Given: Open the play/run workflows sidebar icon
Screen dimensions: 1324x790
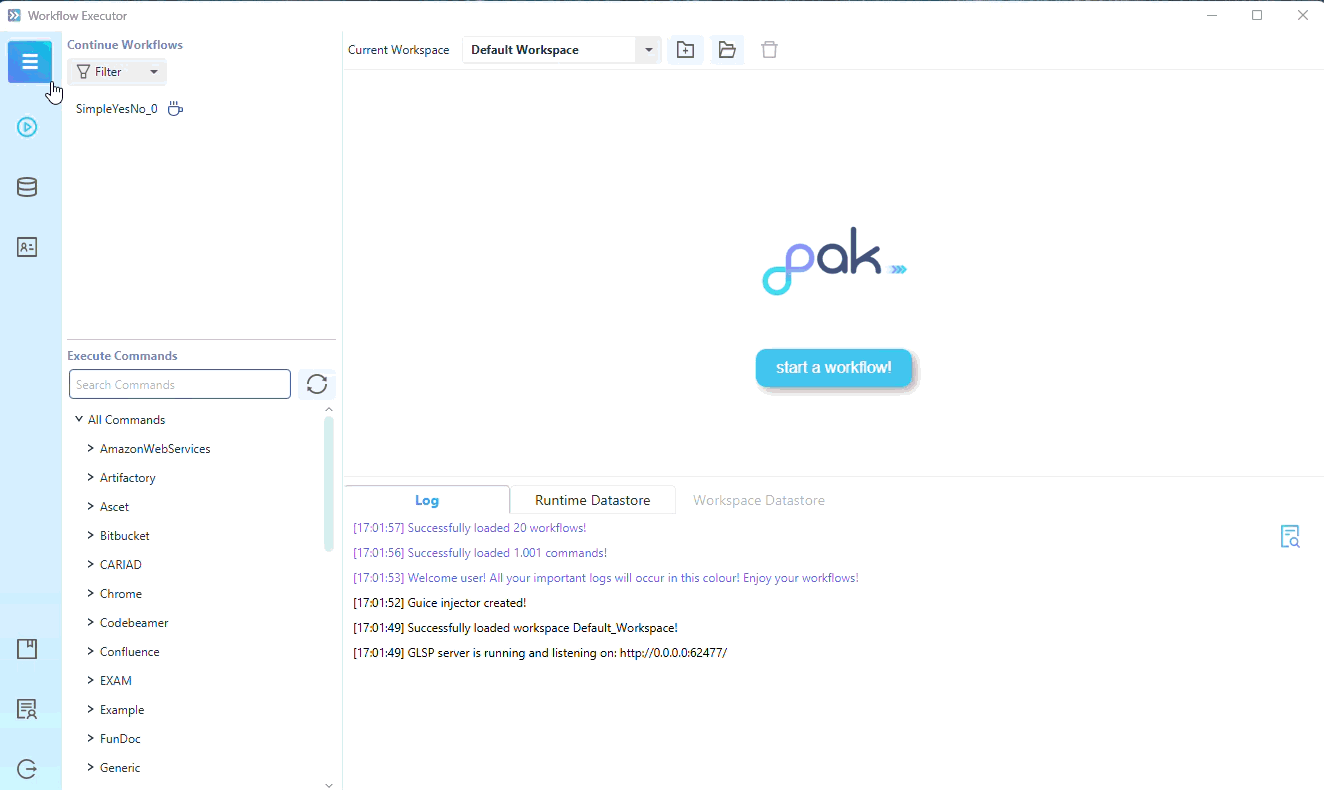Looking at the screenshot, I should (27, 127).
